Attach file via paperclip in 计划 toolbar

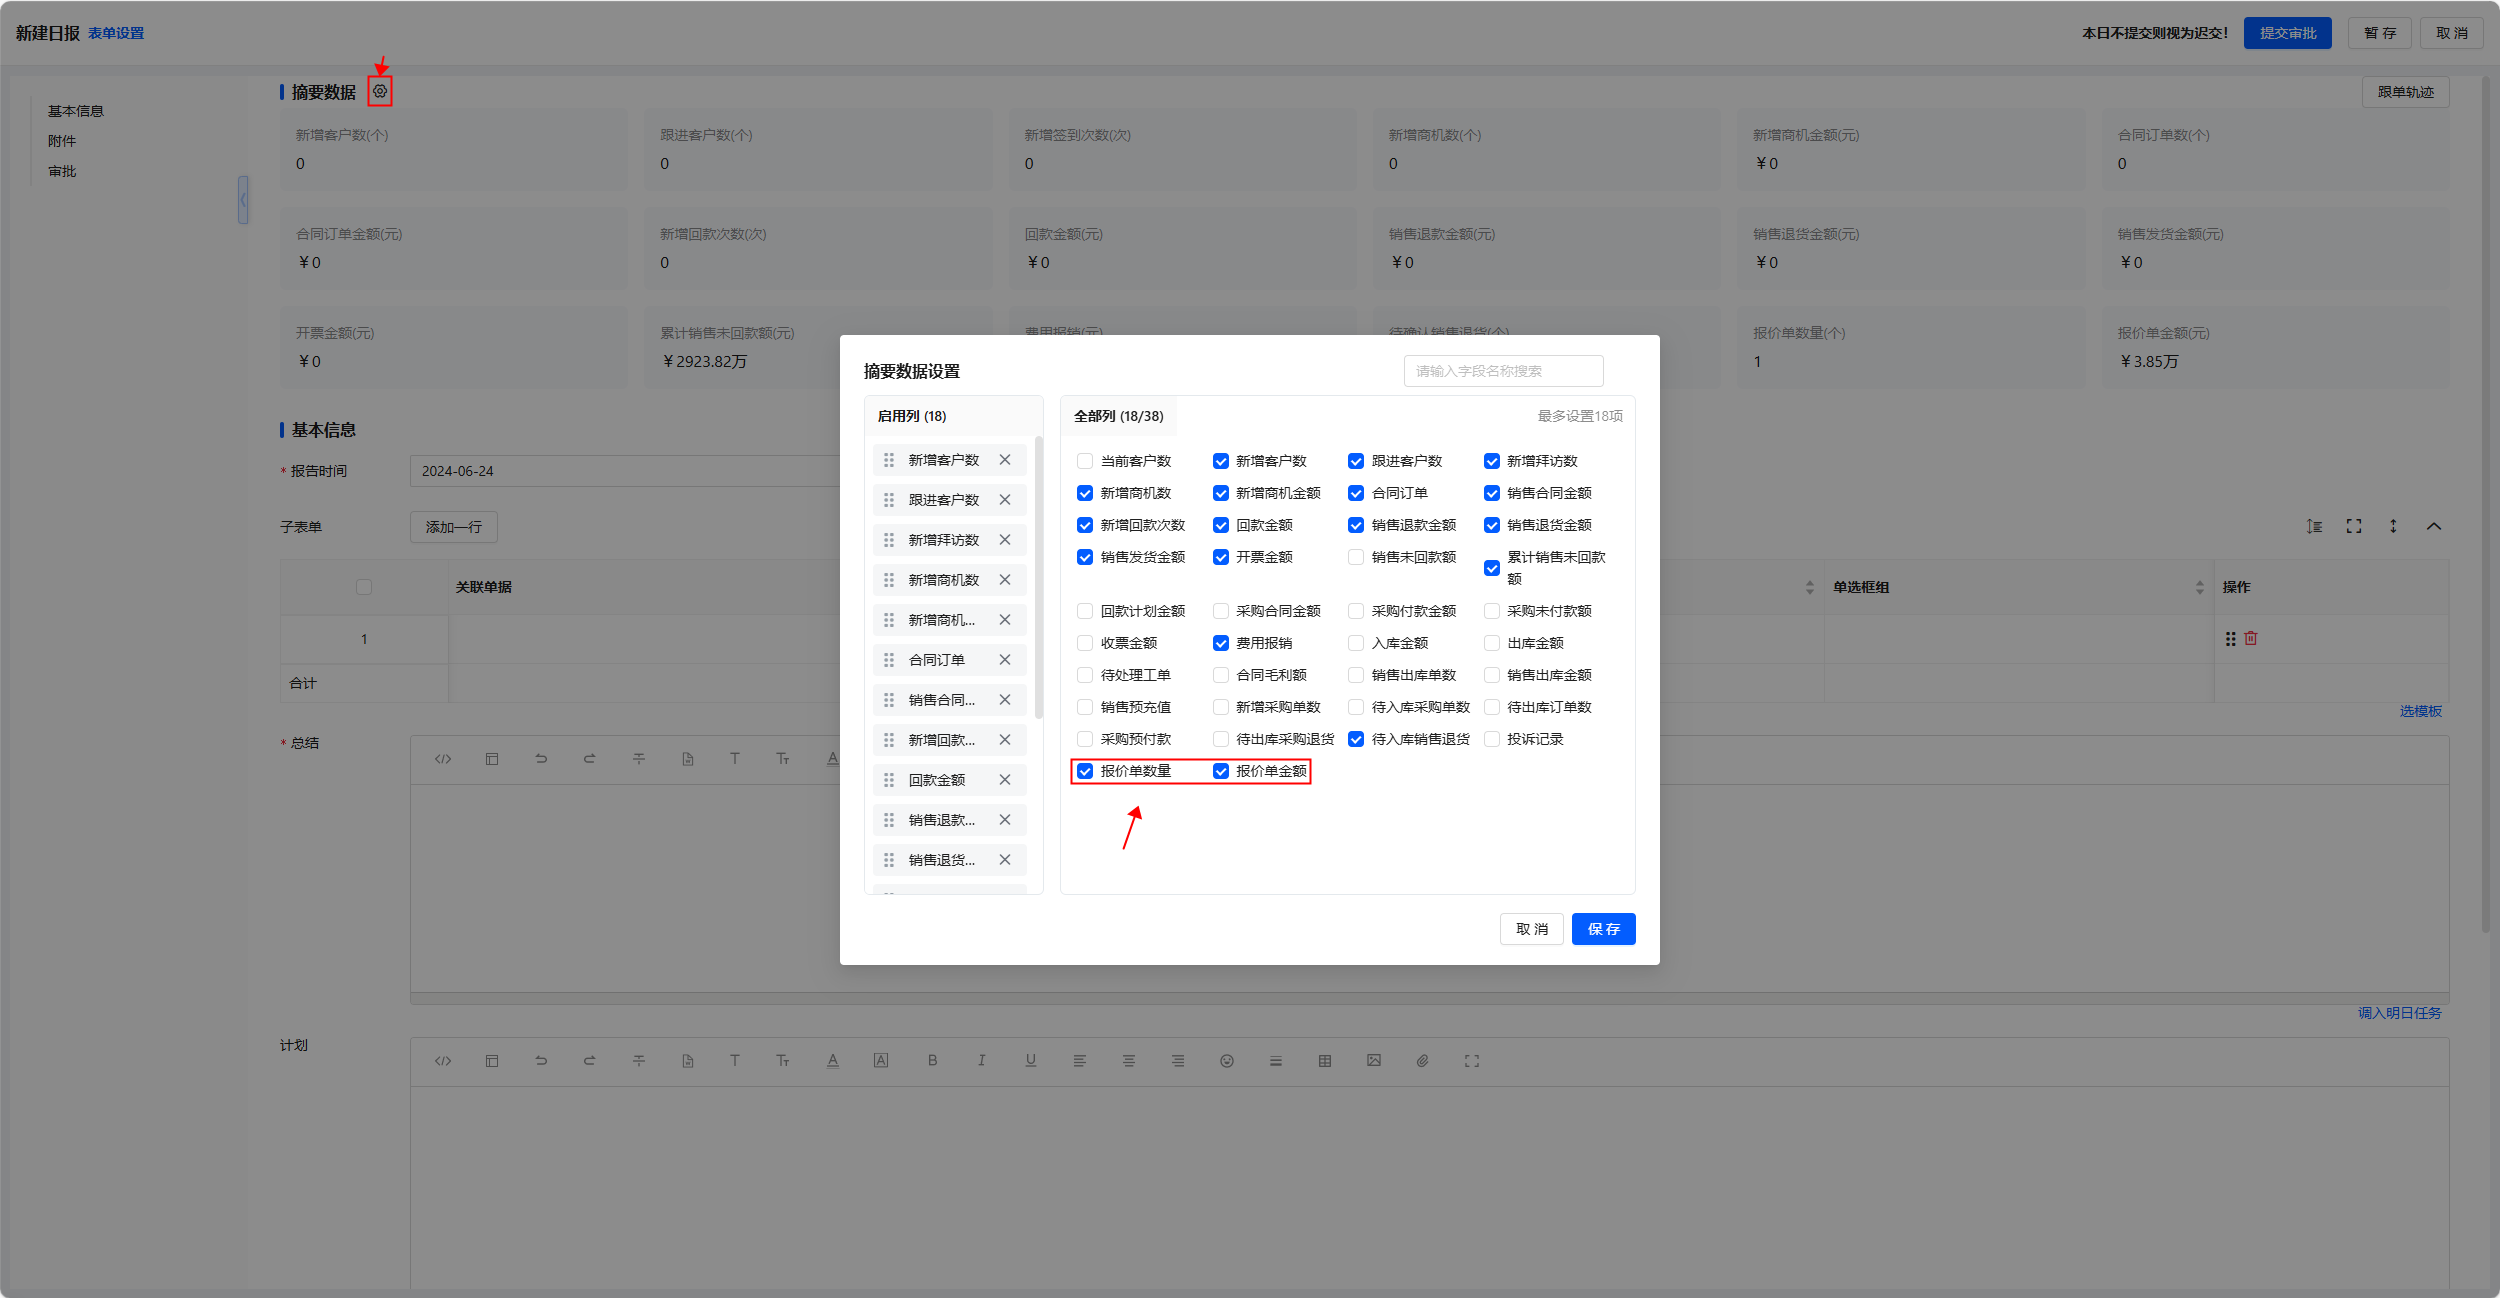click(x=1423, y=1061)
